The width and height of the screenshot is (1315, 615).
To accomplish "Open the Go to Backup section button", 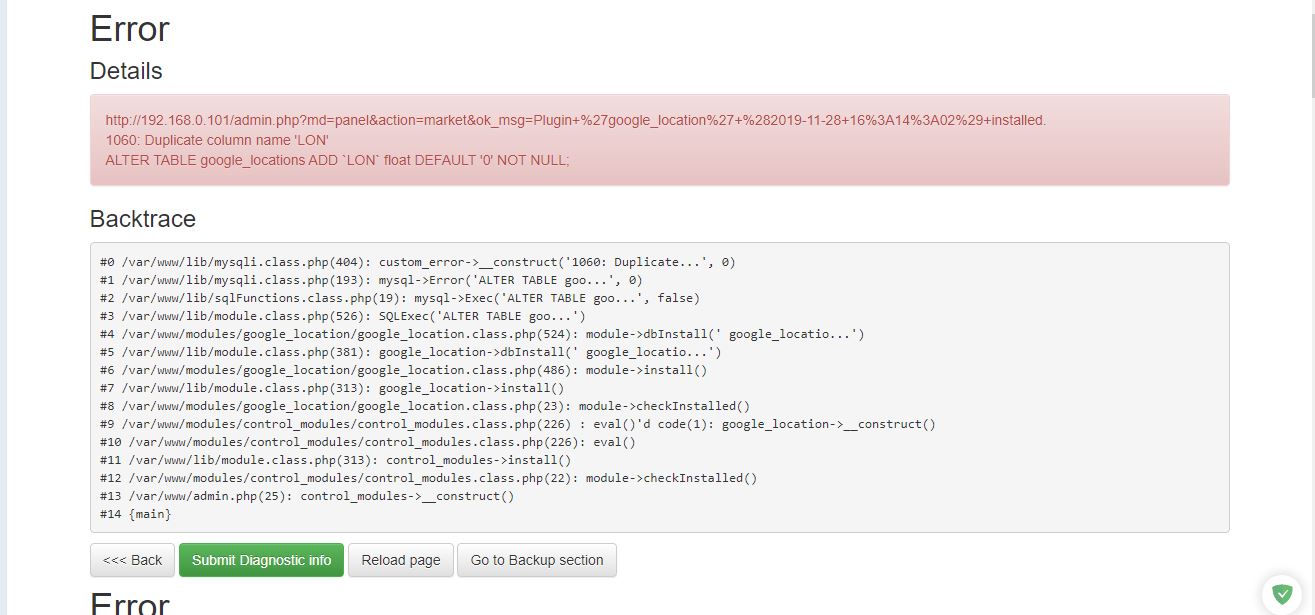I will pyautogui.click(x=537, y=560).
